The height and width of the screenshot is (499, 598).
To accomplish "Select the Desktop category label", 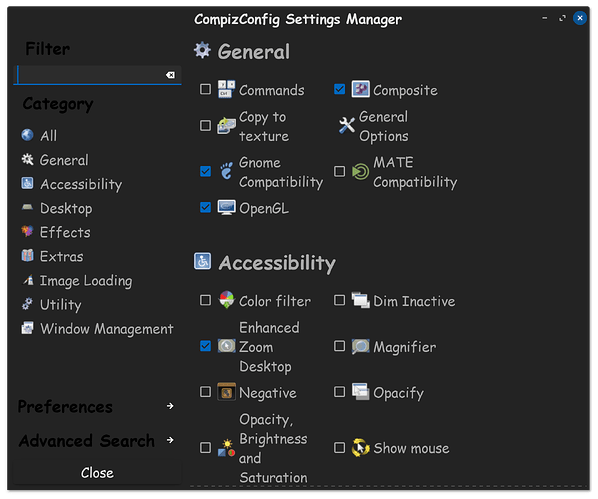I will pos(66,209).
